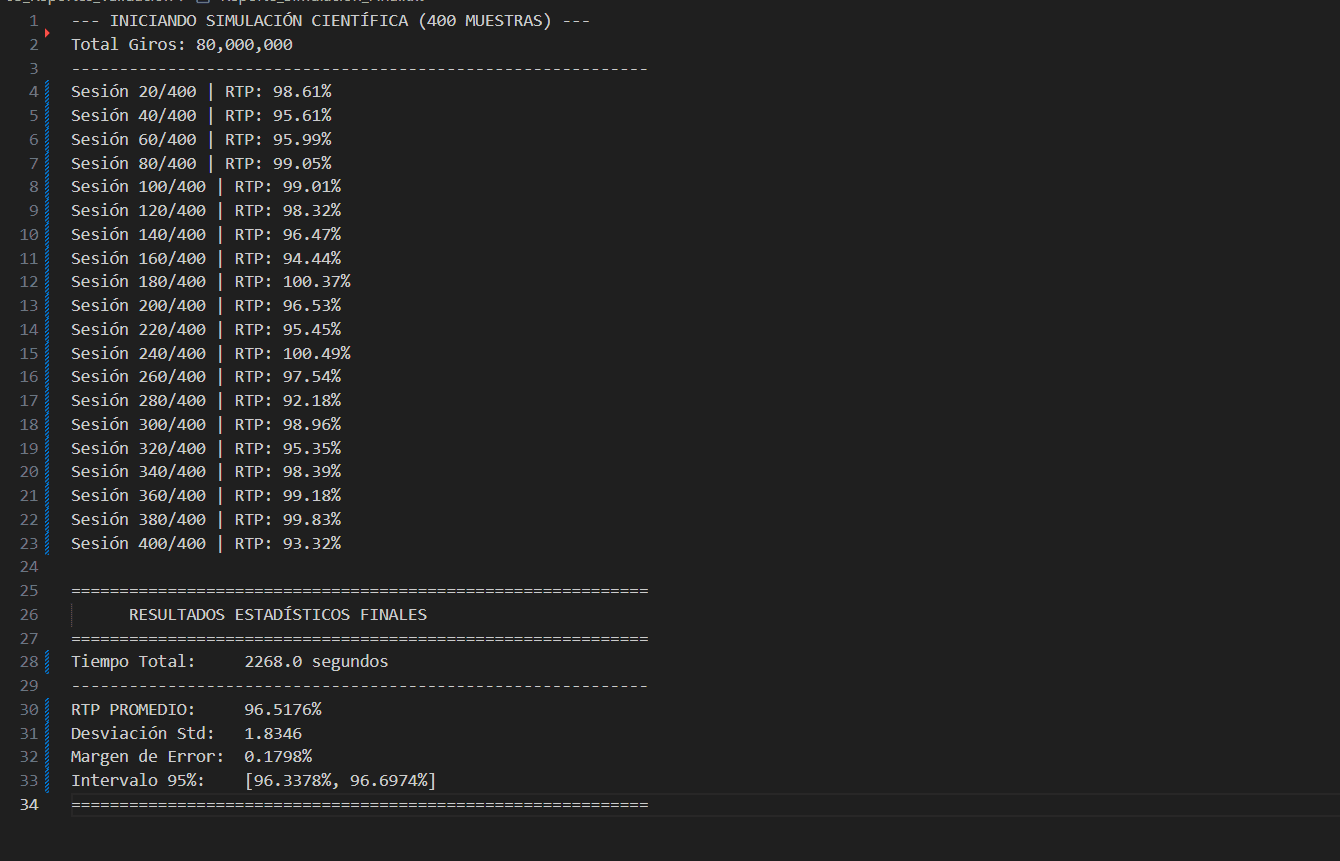Image resolution: width=1340 pixels, height=861 pixels.
Task: Select the average RTP value 96.5176%
Action: pos(283,710)
